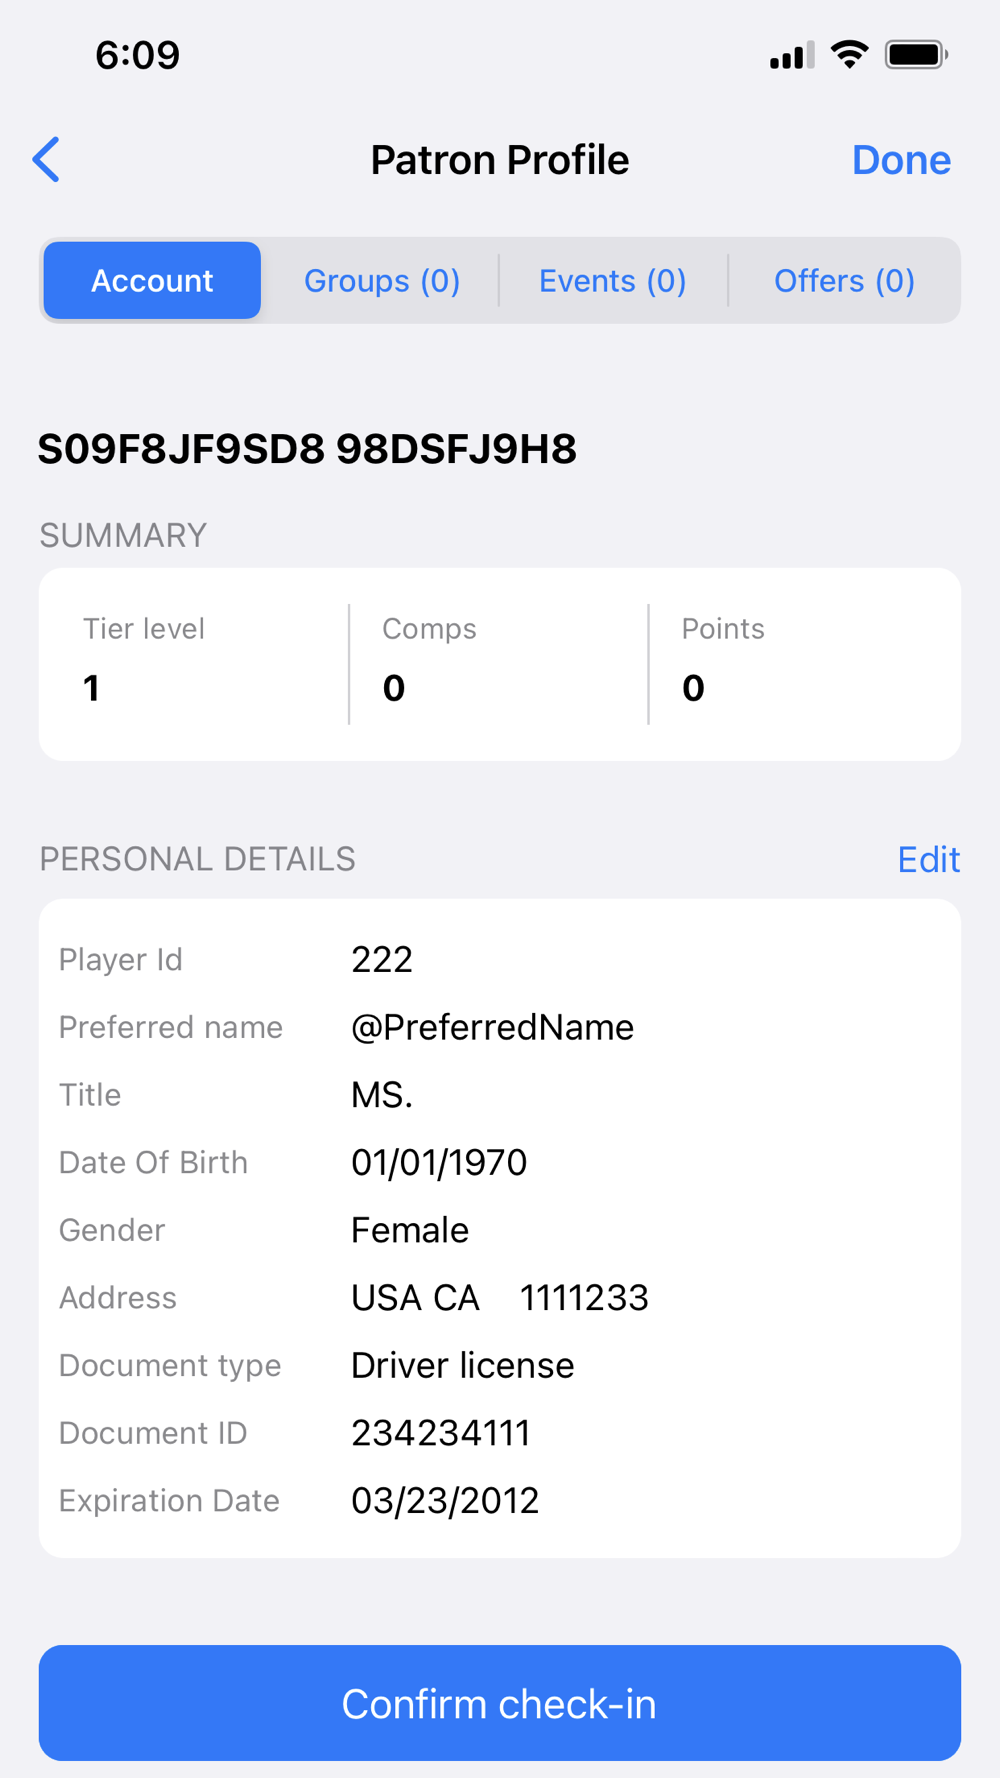This screenshot has height=1778, width=1000.
Task: Tap the Tier level summary cell
Action: pyautogui.click(x=192, y=663)
